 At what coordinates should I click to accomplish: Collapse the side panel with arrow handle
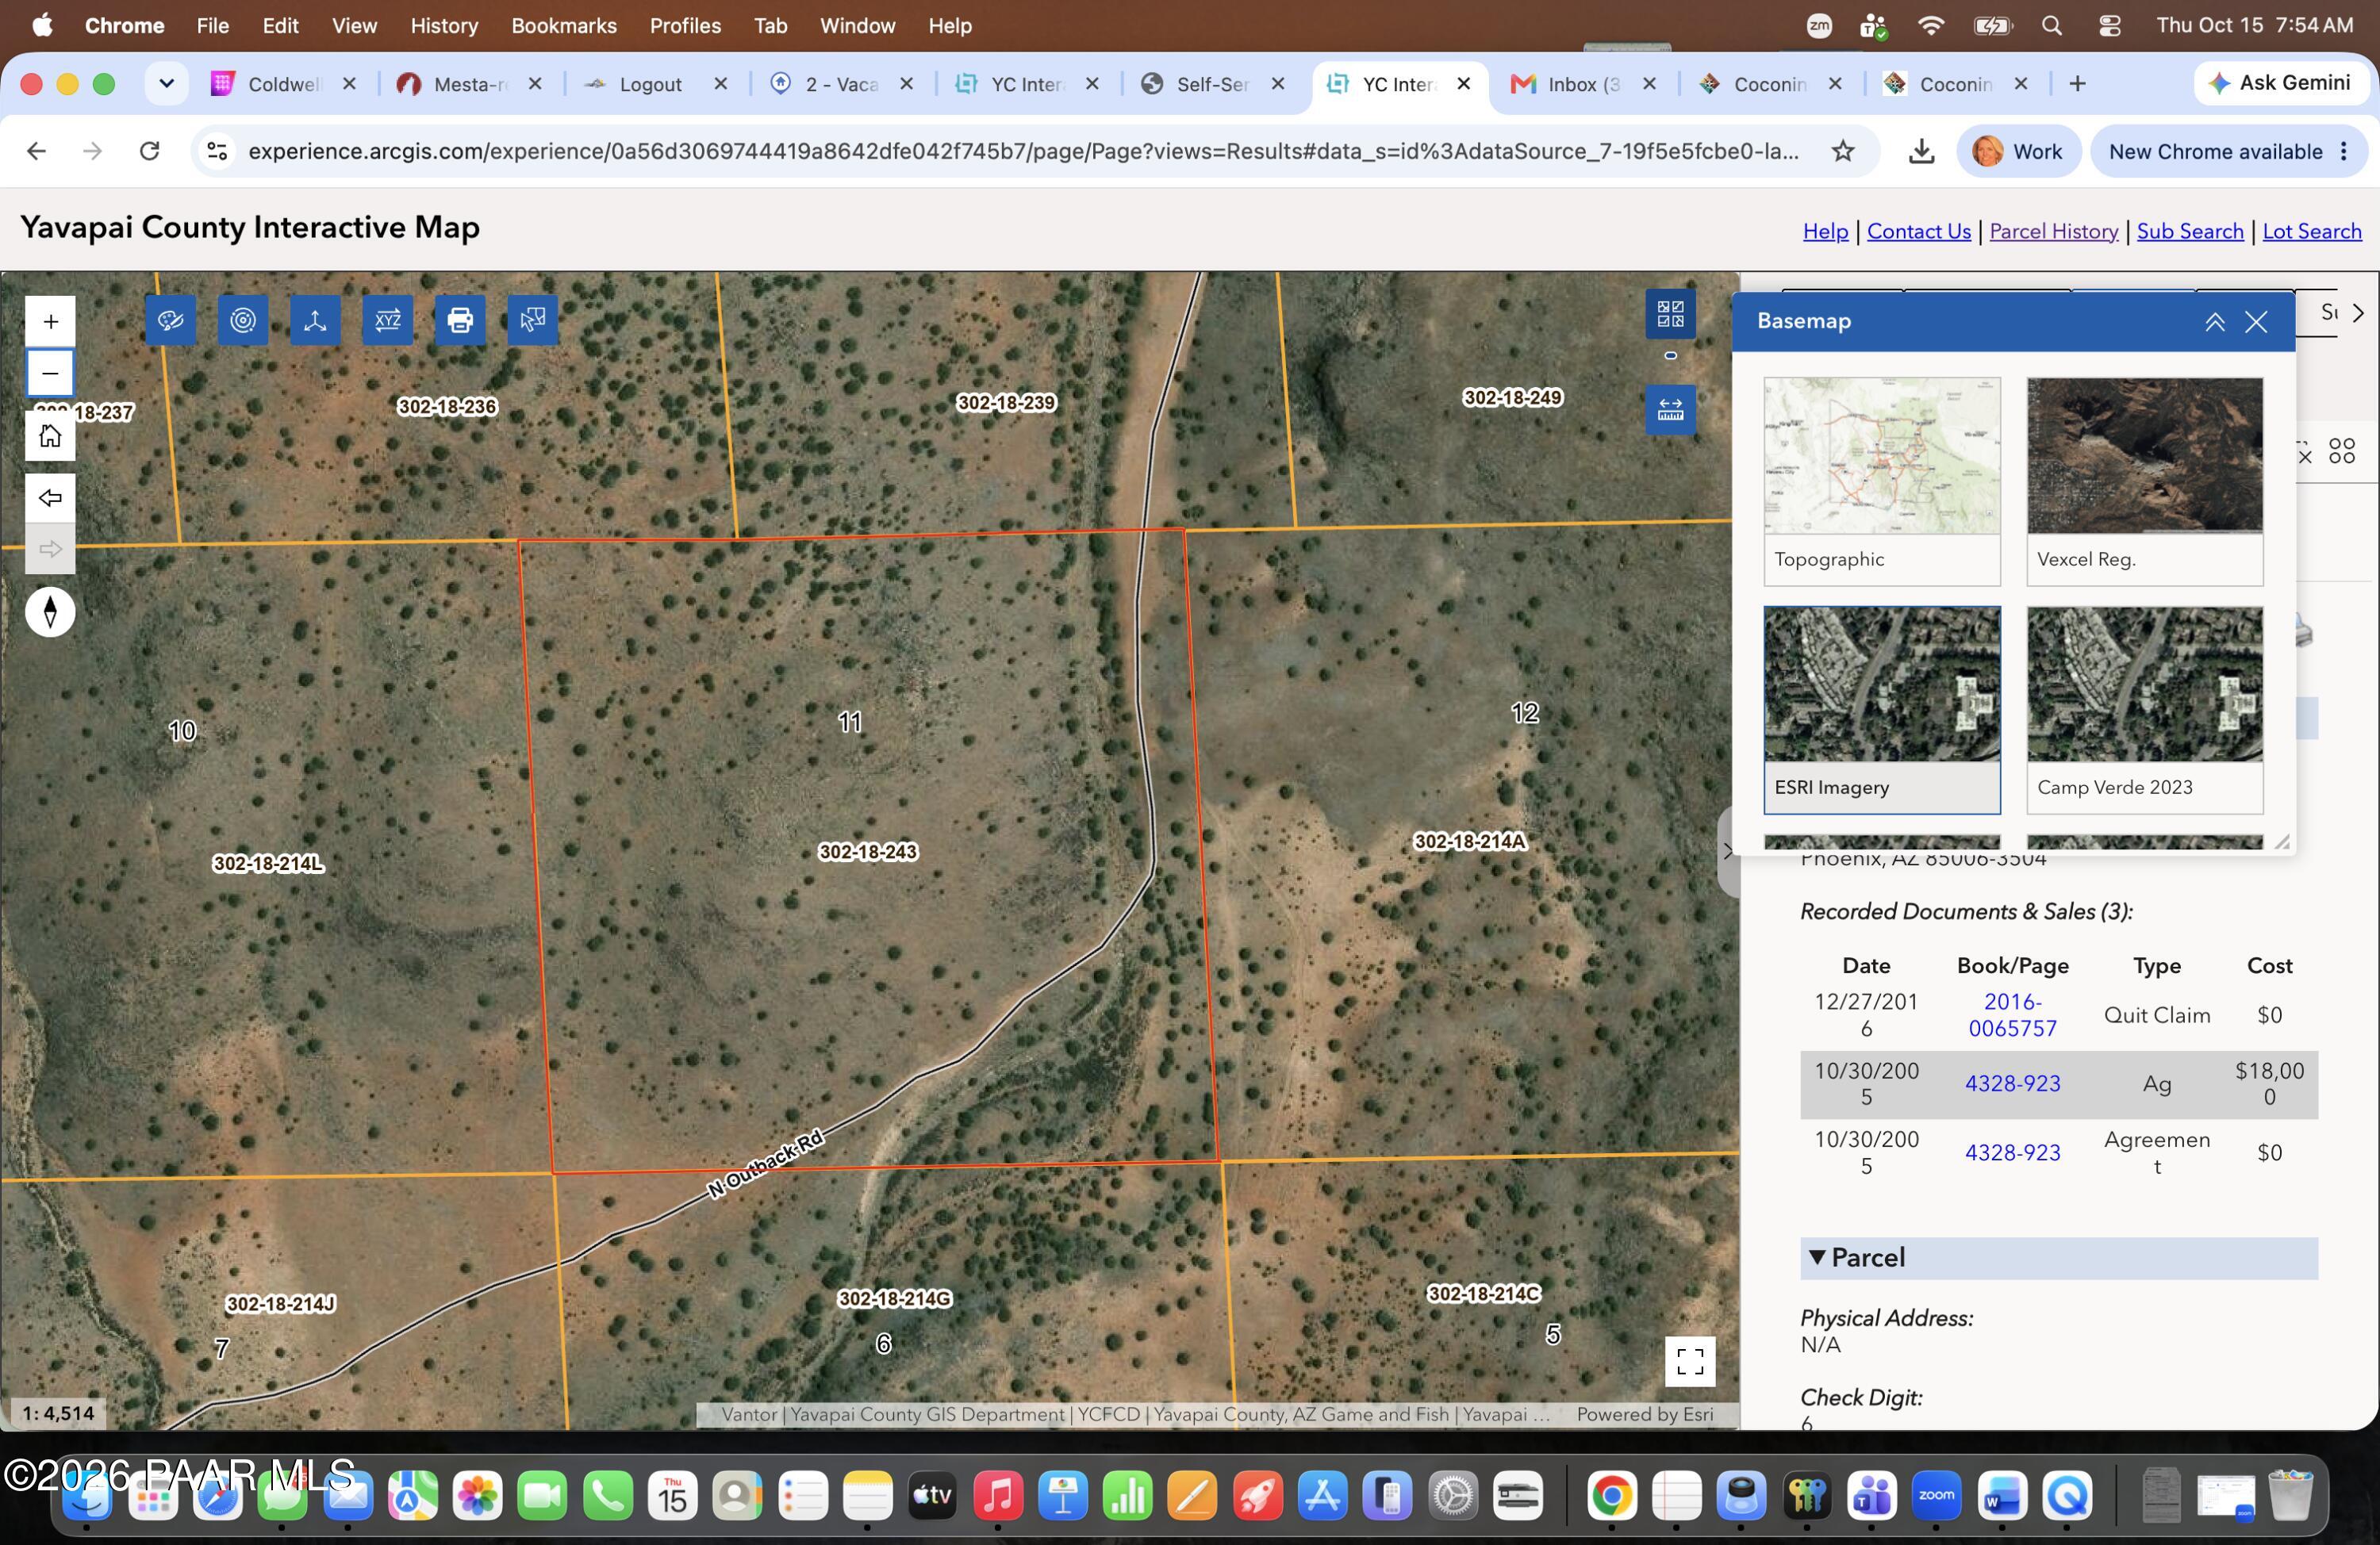(1727, 852)
